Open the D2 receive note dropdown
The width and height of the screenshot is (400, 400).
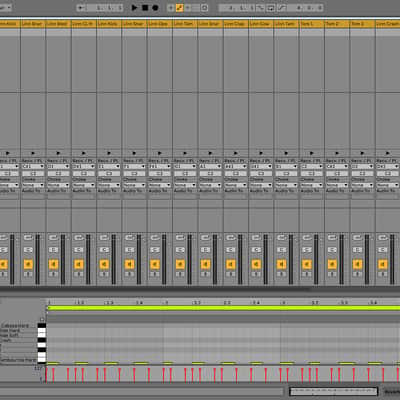coord(362,166)
